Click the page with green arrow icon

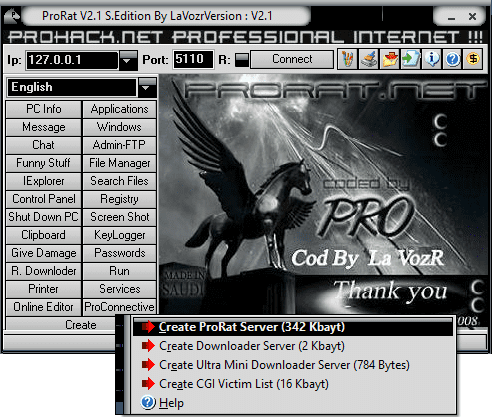411,60
